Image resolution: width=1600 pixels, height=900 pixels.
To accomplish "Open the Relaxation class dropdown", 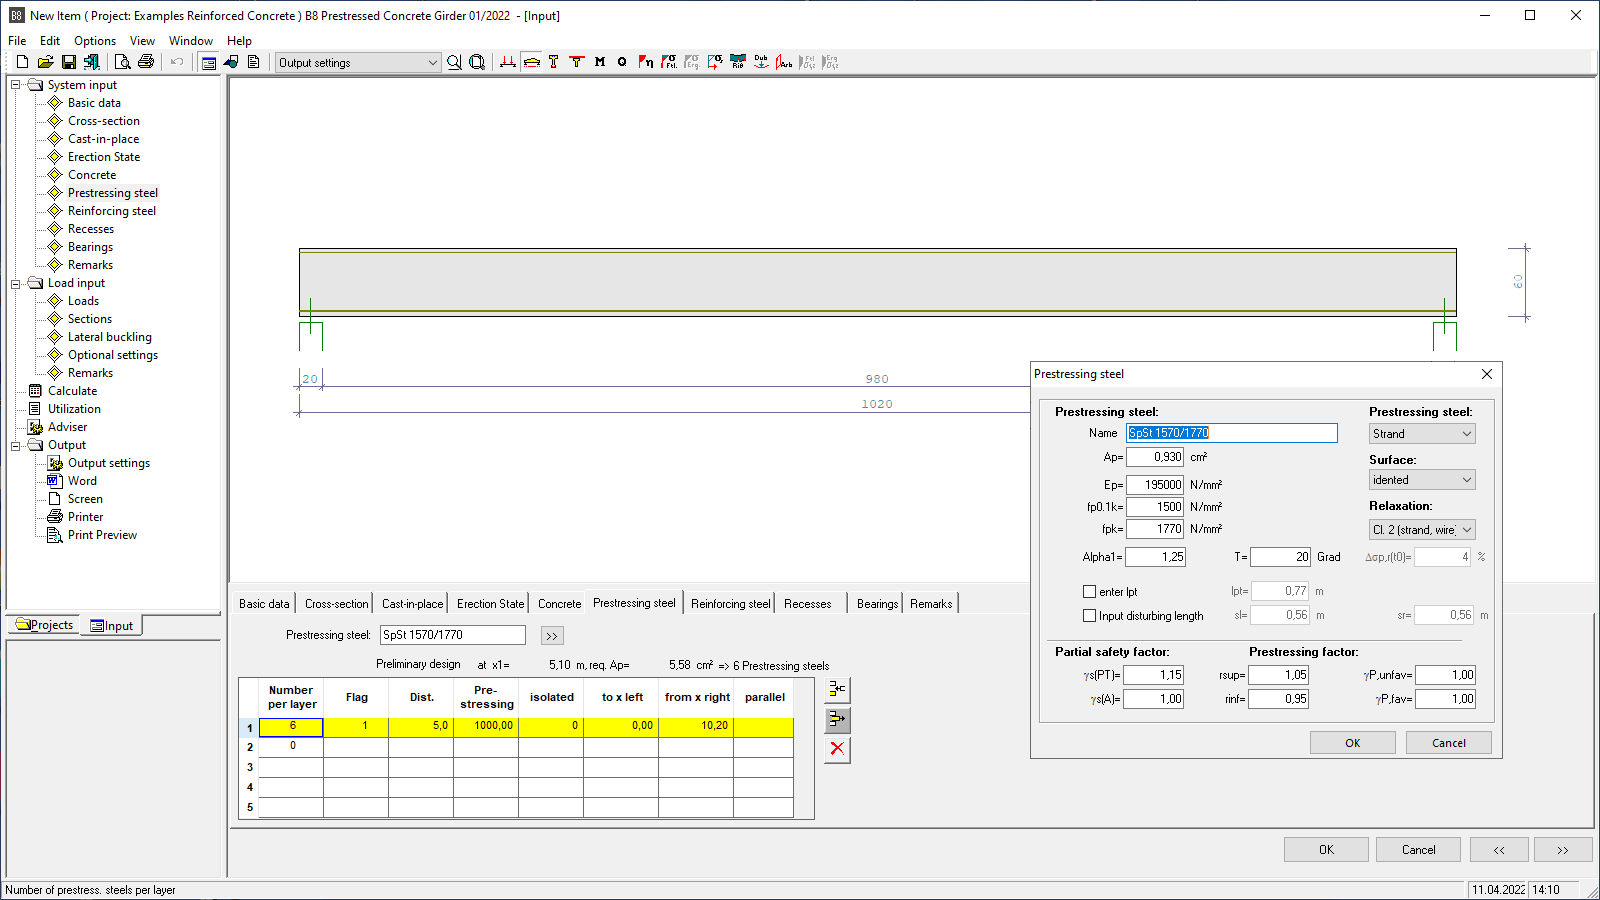I will point(1422,530).
